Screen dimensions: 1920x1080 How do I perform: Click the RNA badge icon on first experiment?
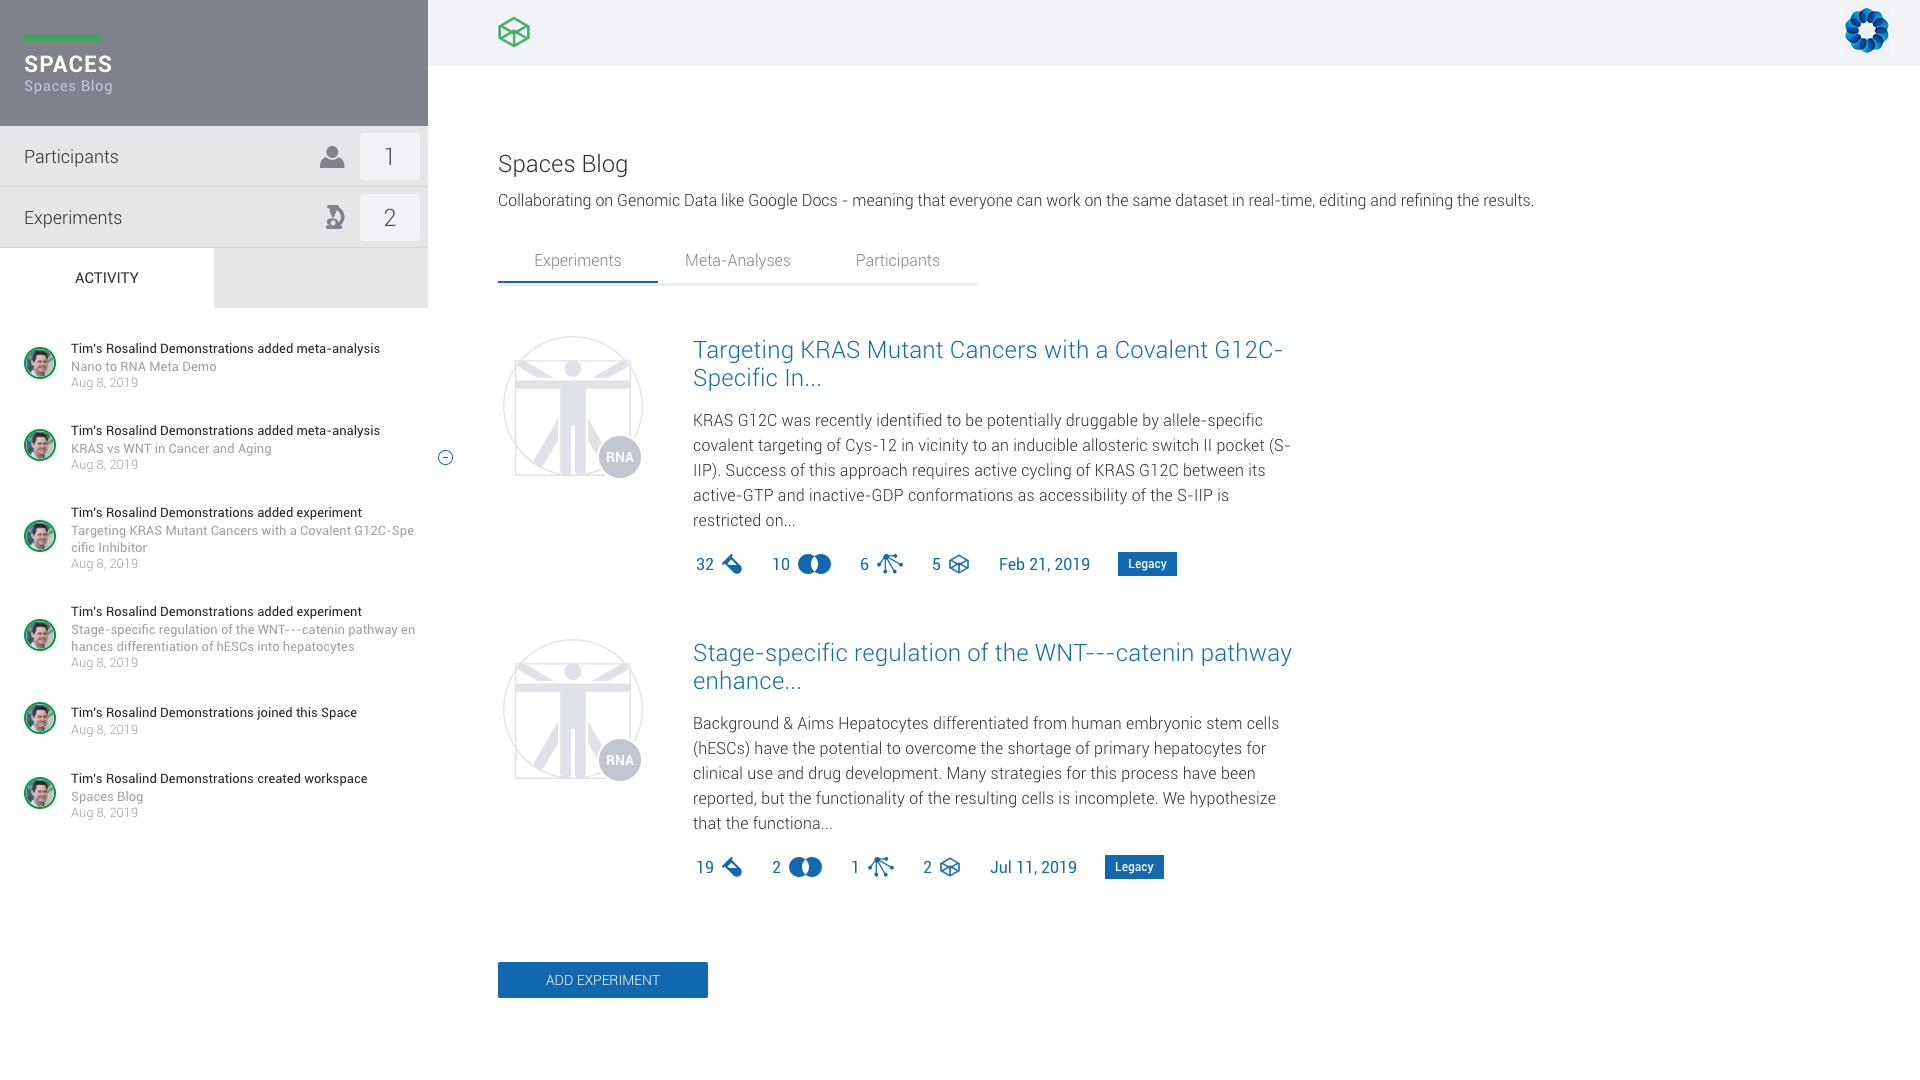618,456
